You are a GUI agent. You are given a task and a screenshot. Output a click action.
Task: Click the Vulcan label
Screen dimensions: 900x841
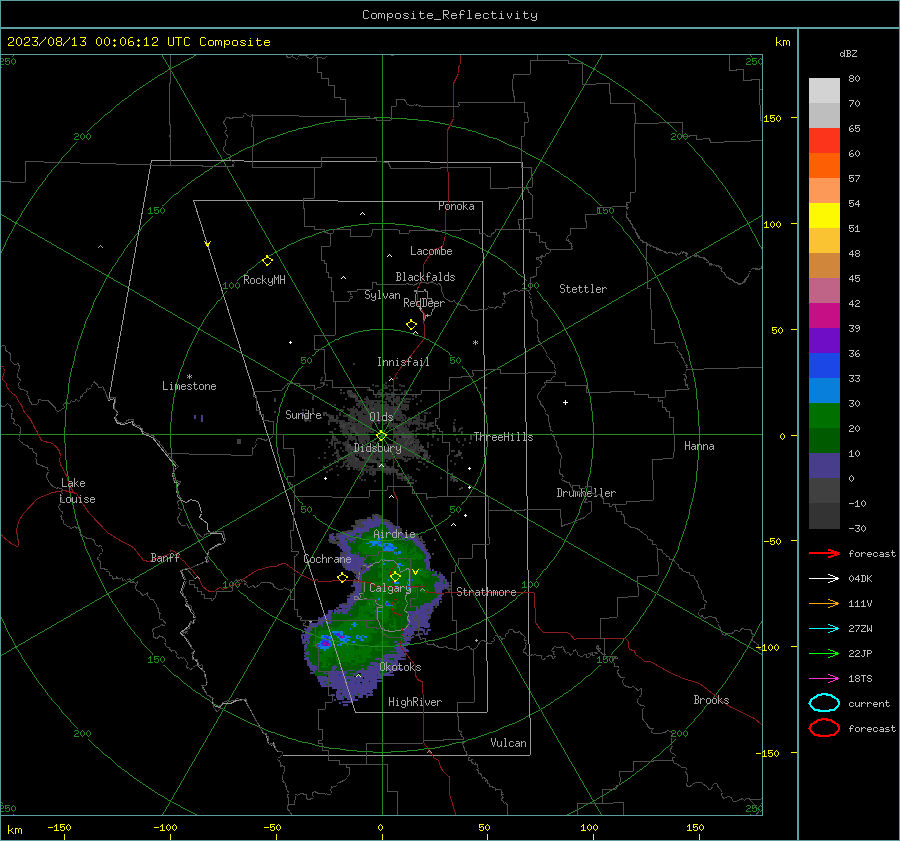(508, 743)
